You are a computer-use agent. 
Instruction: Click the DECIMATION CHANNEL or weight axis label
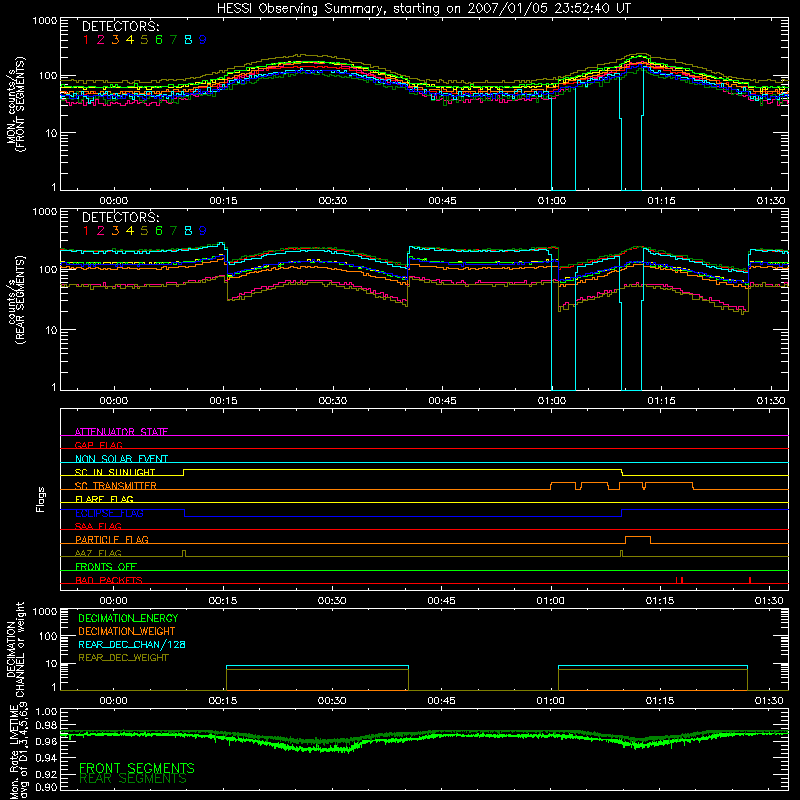tap(15, 649)
